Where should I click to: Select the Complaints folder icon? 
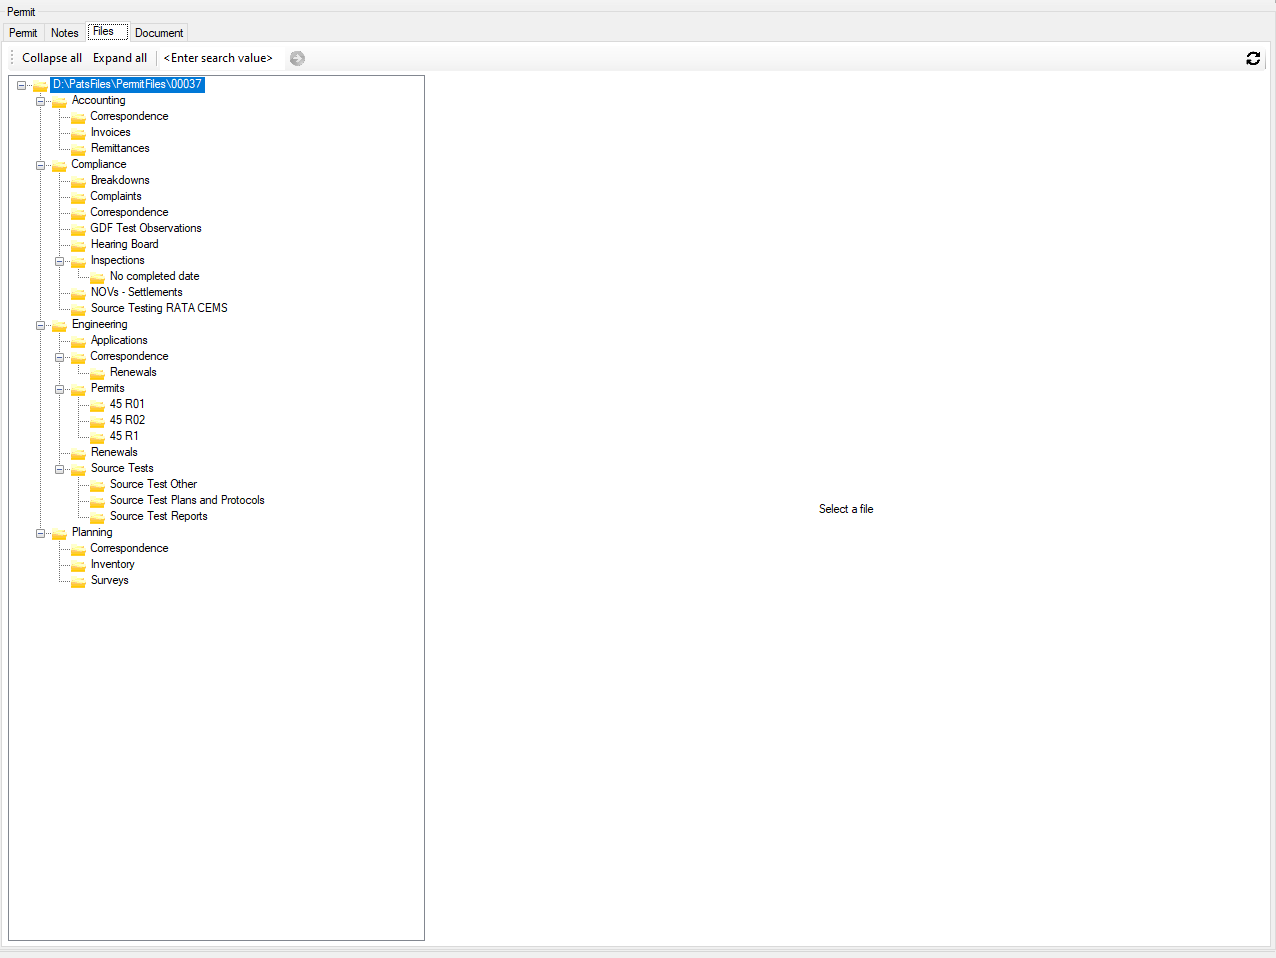point(78,196)
